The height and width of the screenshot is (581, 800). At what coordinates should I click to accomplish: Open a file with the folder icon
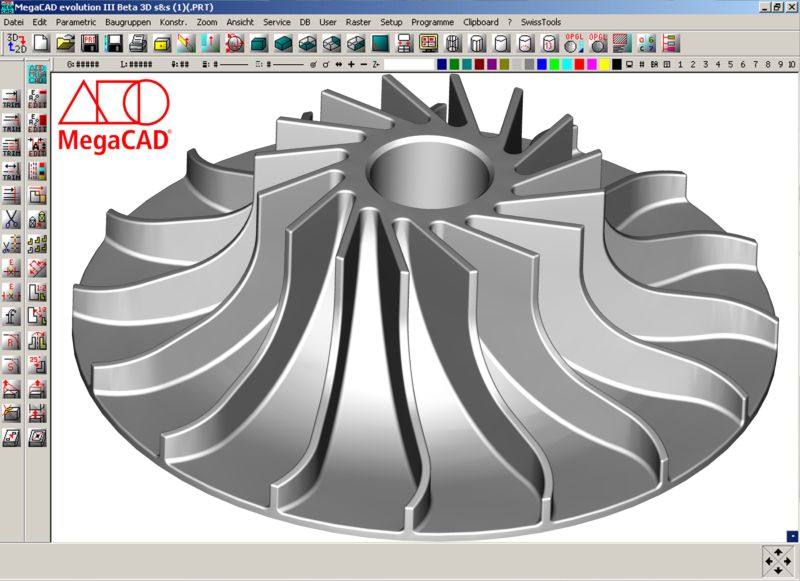65,42
